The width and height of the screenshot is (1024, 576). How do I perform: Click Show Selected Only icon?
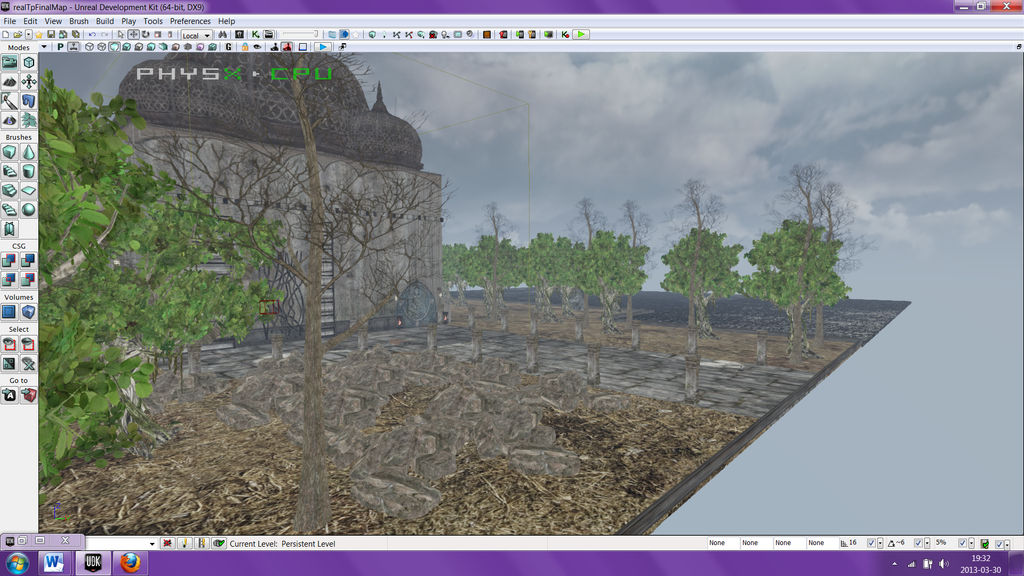[9, 344]
